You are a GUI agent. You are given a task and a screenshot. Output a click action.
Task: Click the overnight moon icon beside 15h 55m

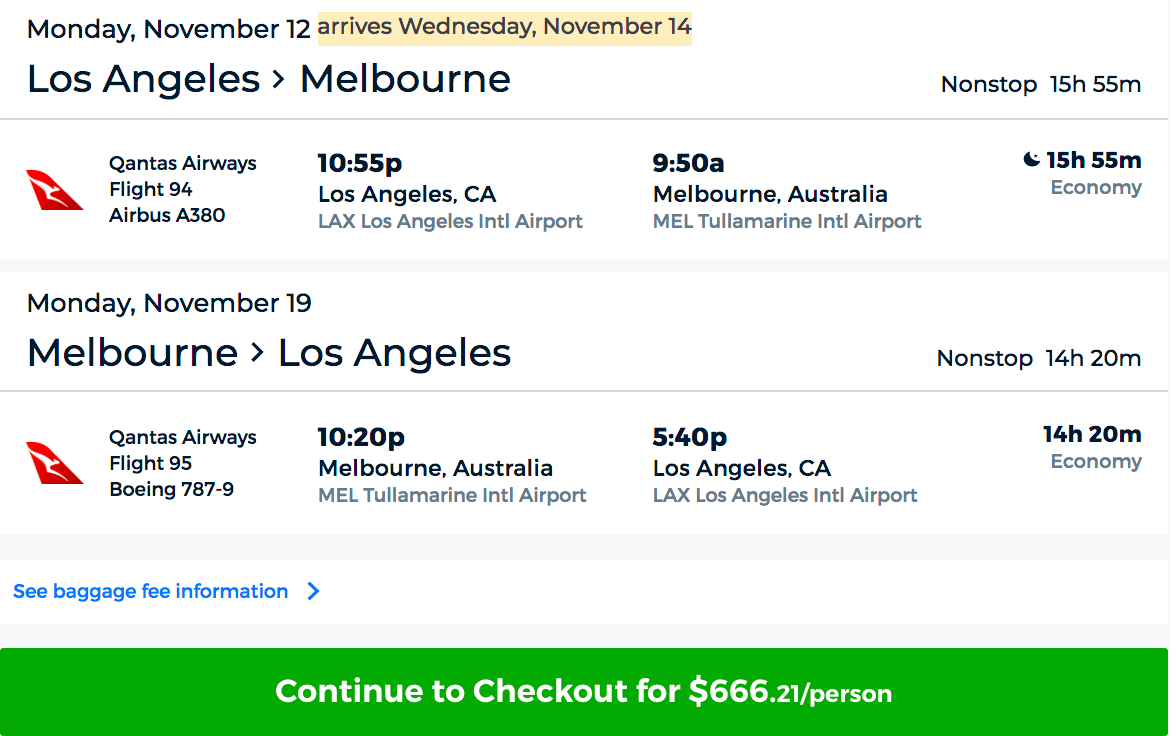[1031, 160]
